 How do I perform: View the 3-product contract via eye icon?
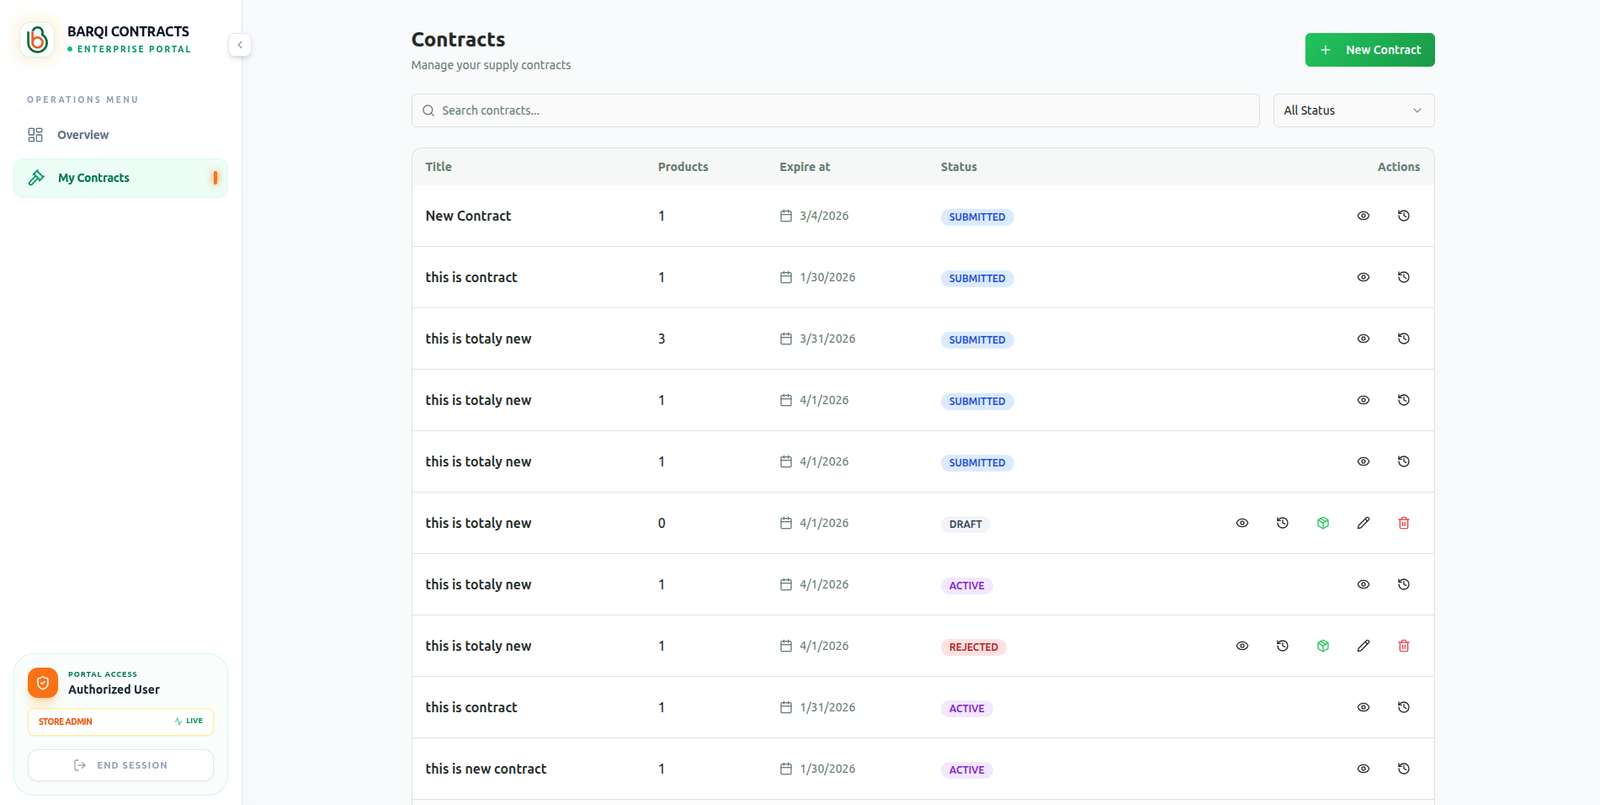(x=1363, y=339)
